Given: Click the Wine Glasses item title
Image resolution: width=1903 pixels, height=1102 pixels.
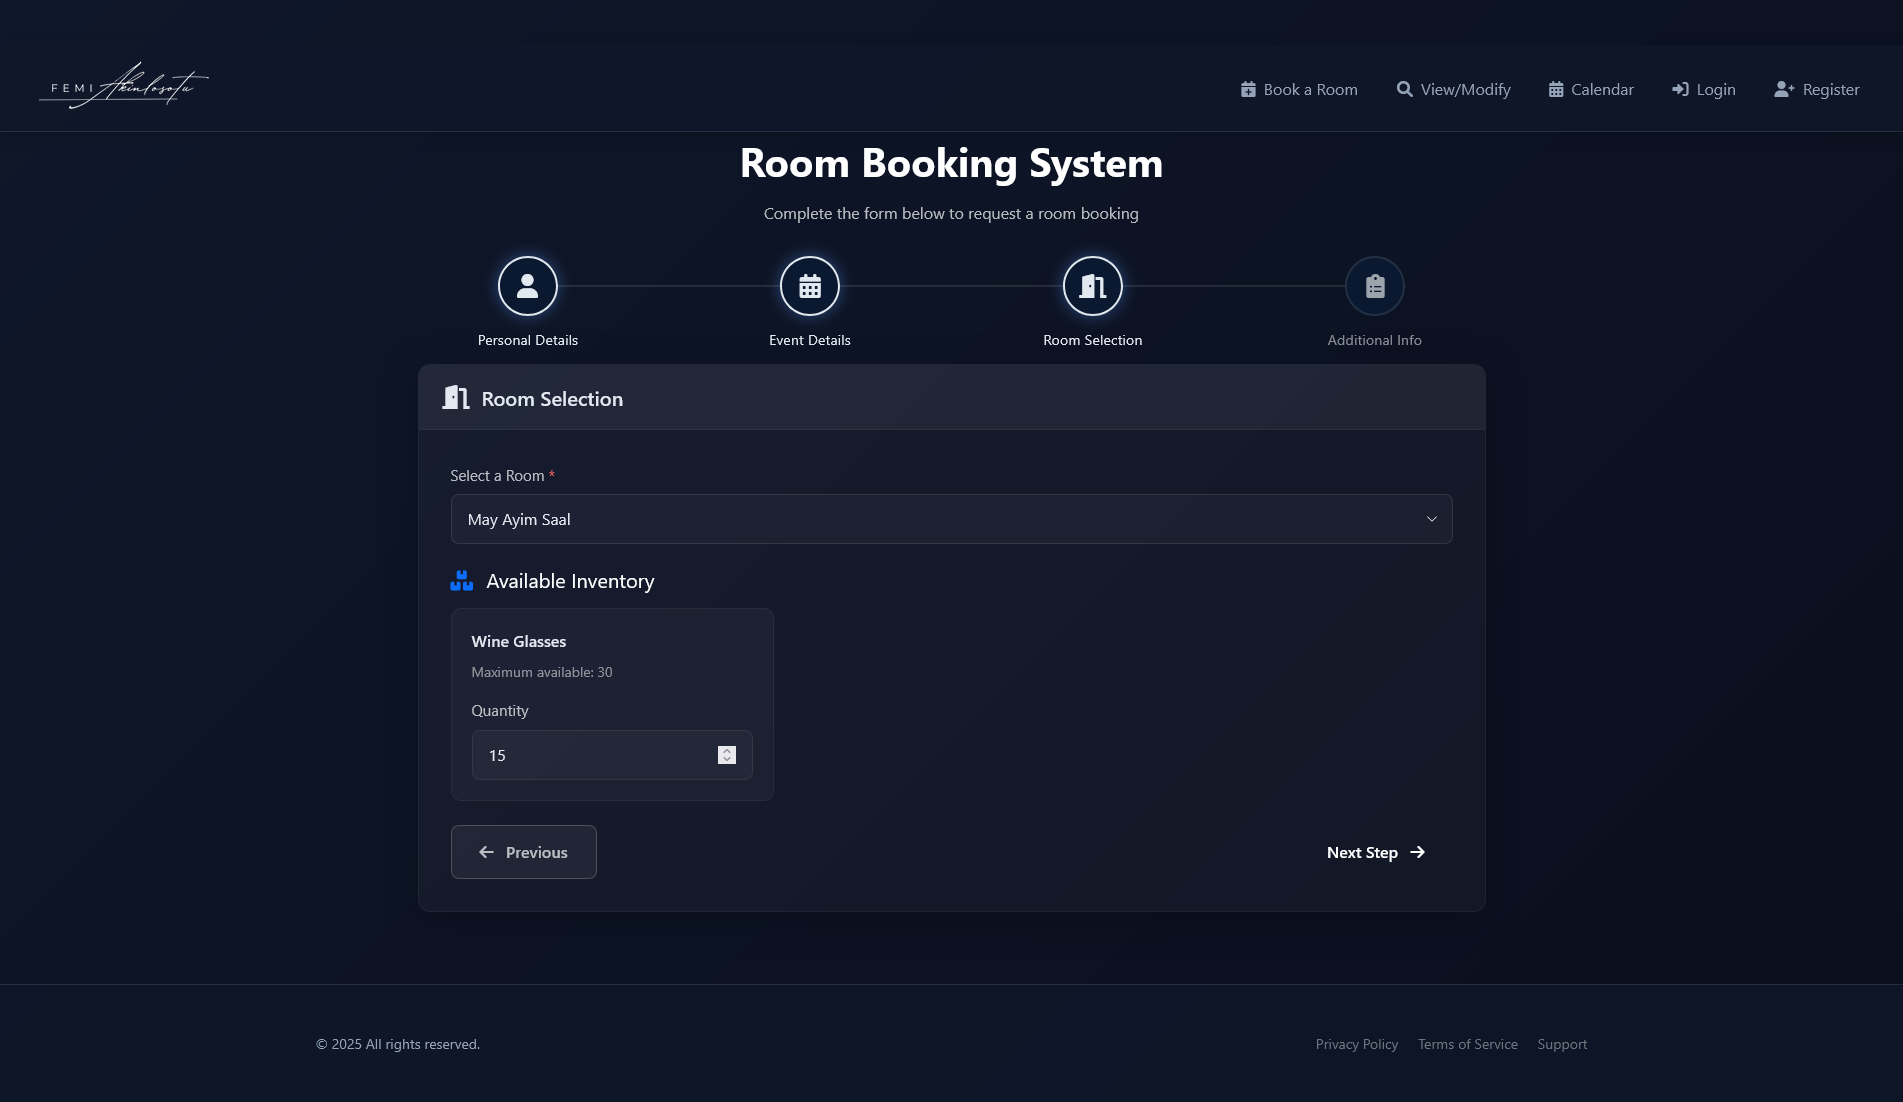Looking at the screenshot, I should click(x=519, y=641).
